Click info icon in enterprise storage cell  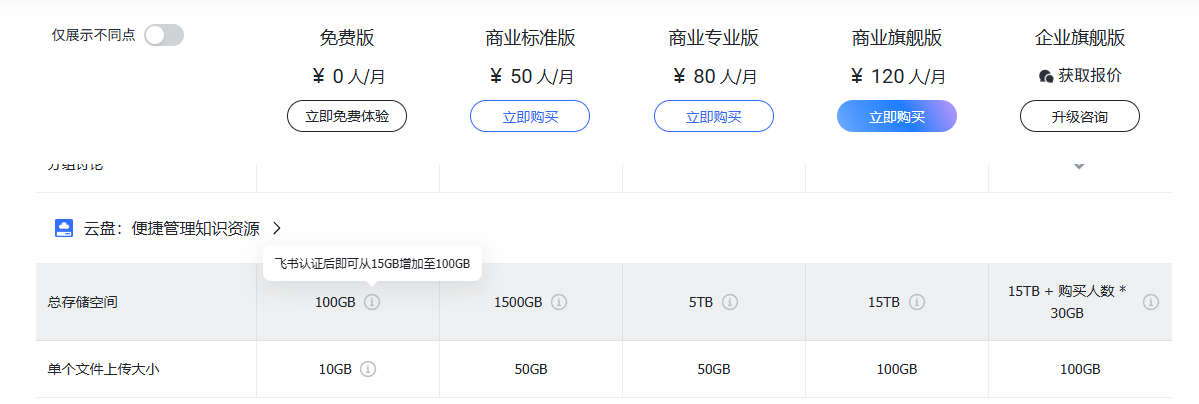coord(1151,302)
